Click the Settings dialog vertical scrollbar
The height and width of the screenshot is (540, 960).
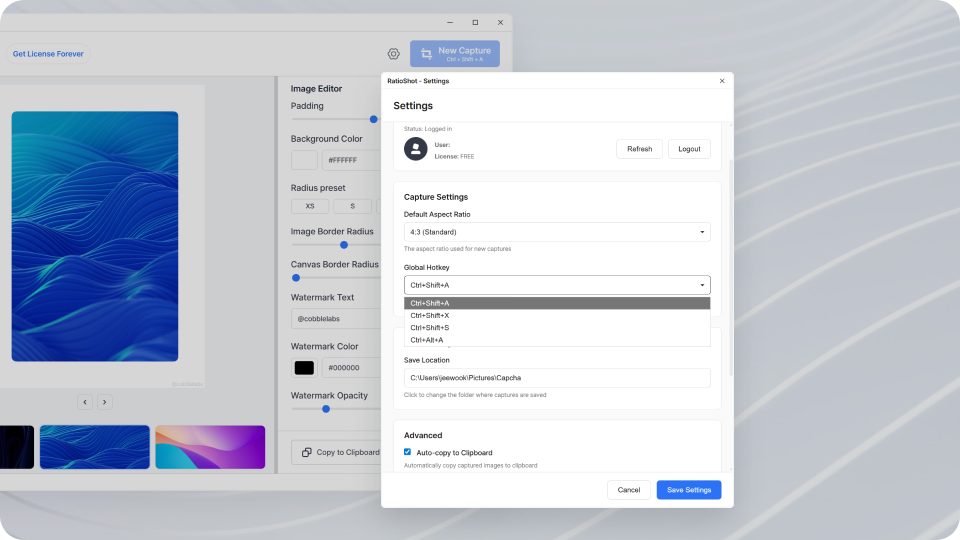pyautogui.click(x=731, y=268)
